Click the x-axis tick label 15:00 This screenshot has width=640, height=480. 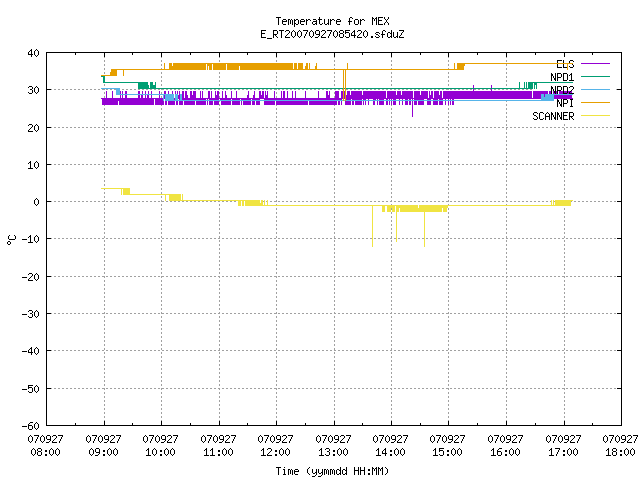pyautogui.click(x=448, y=452)
